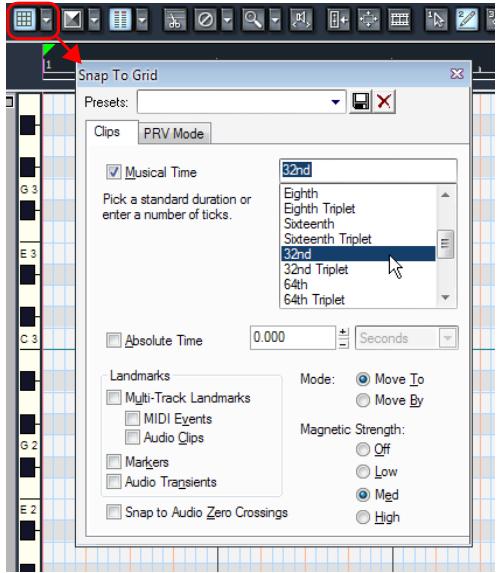Click the duration list scrollbar thumb
498x573 pixels.
pos(445,244)
